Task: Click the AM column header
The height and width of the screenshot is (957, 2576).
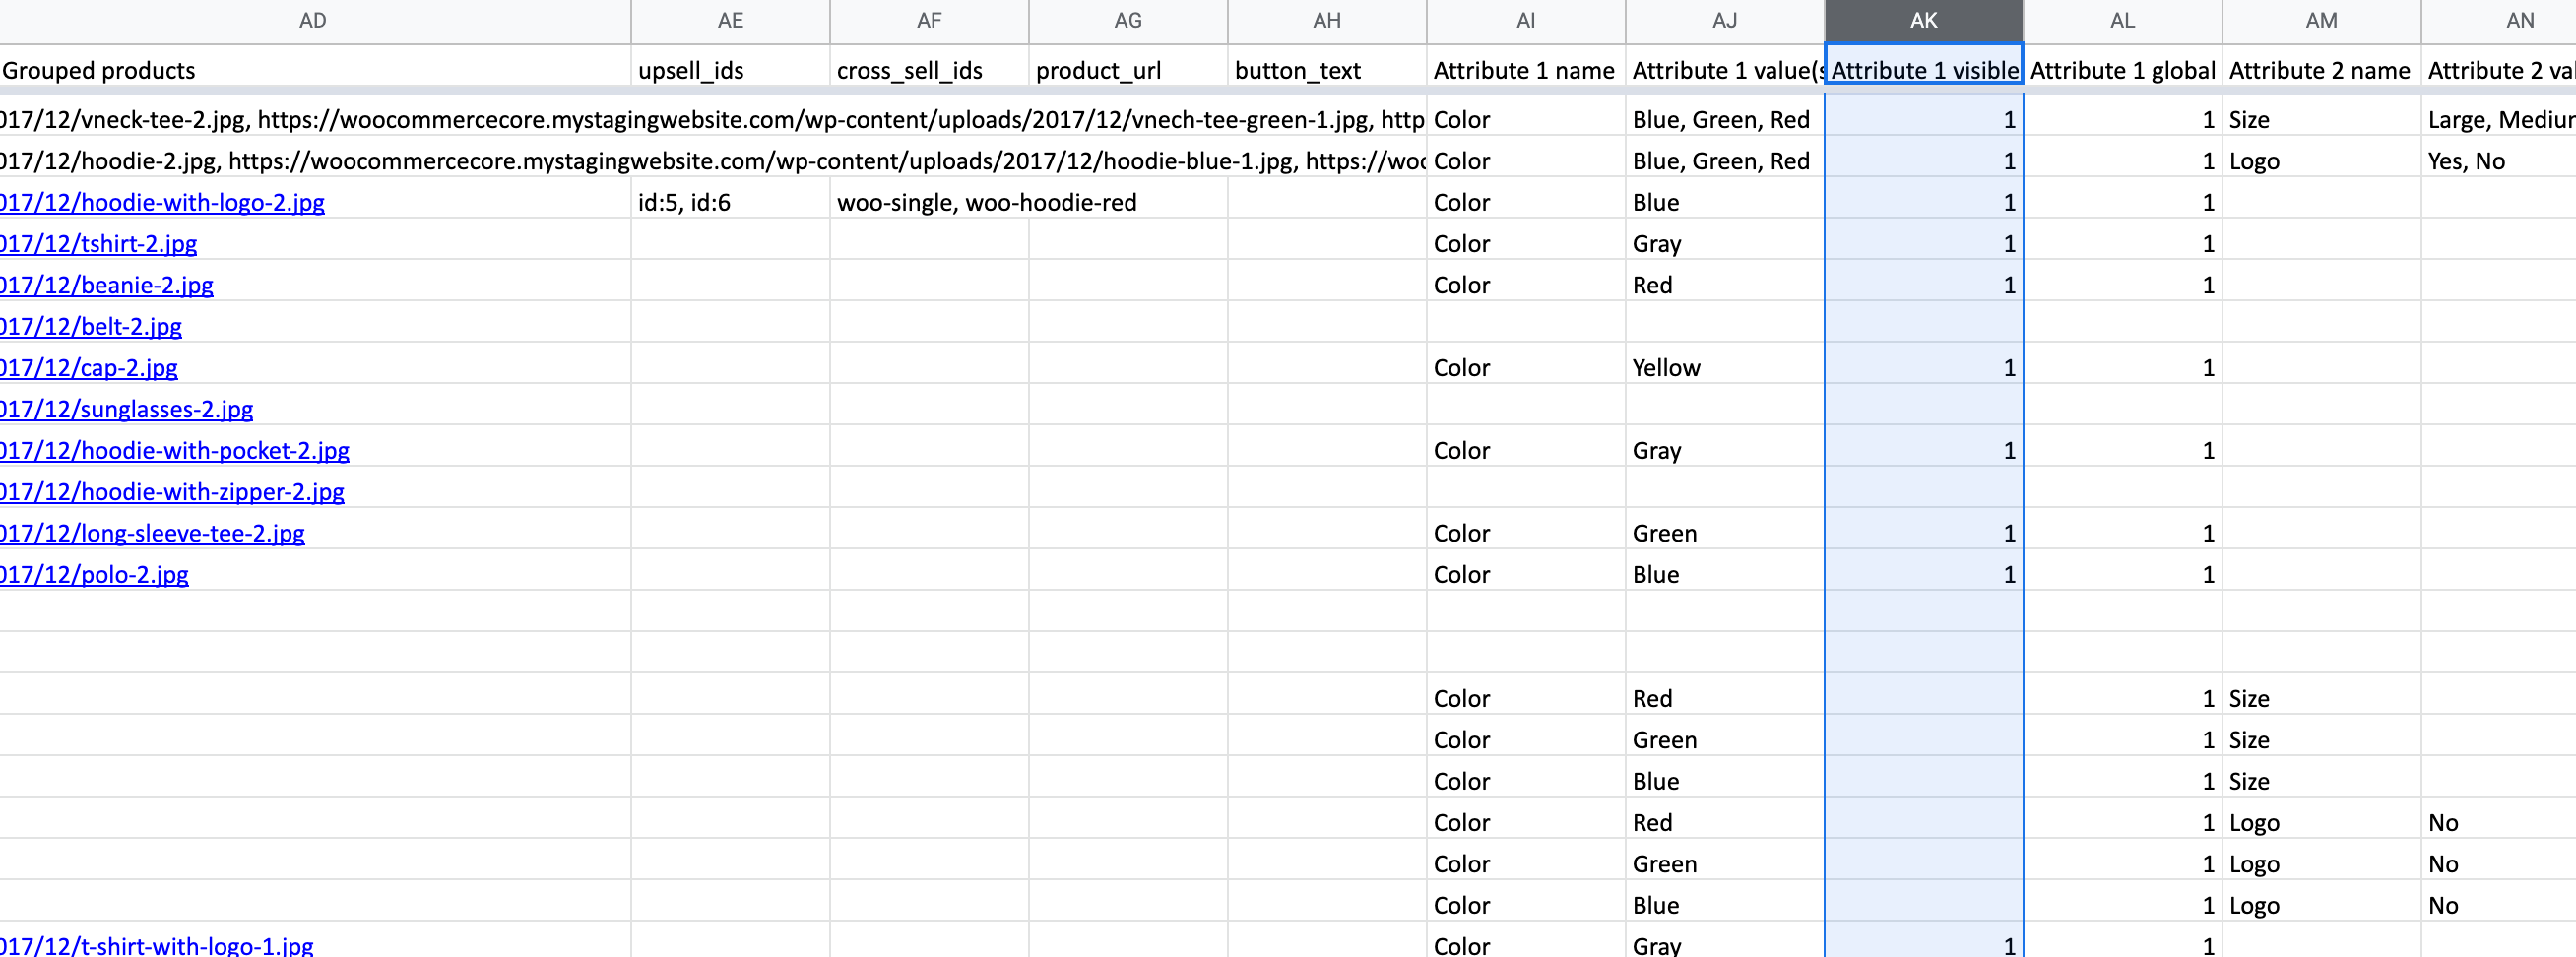Action: click(2321, 21)
